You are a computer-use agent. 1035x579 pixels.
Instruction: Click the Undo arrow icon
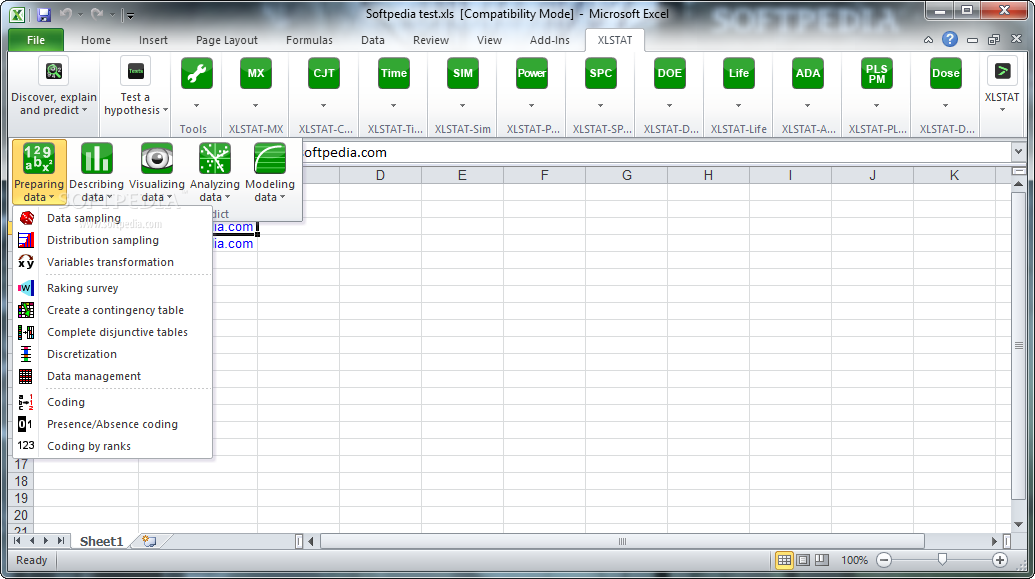click(x=65, y=14)
